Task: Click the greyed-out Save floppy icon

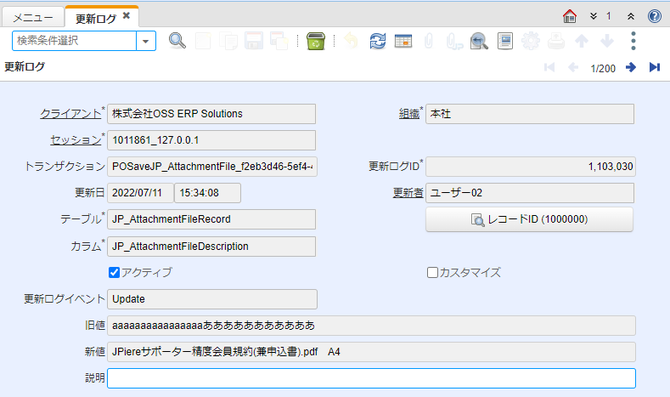Action: click(x=254, y=41)
